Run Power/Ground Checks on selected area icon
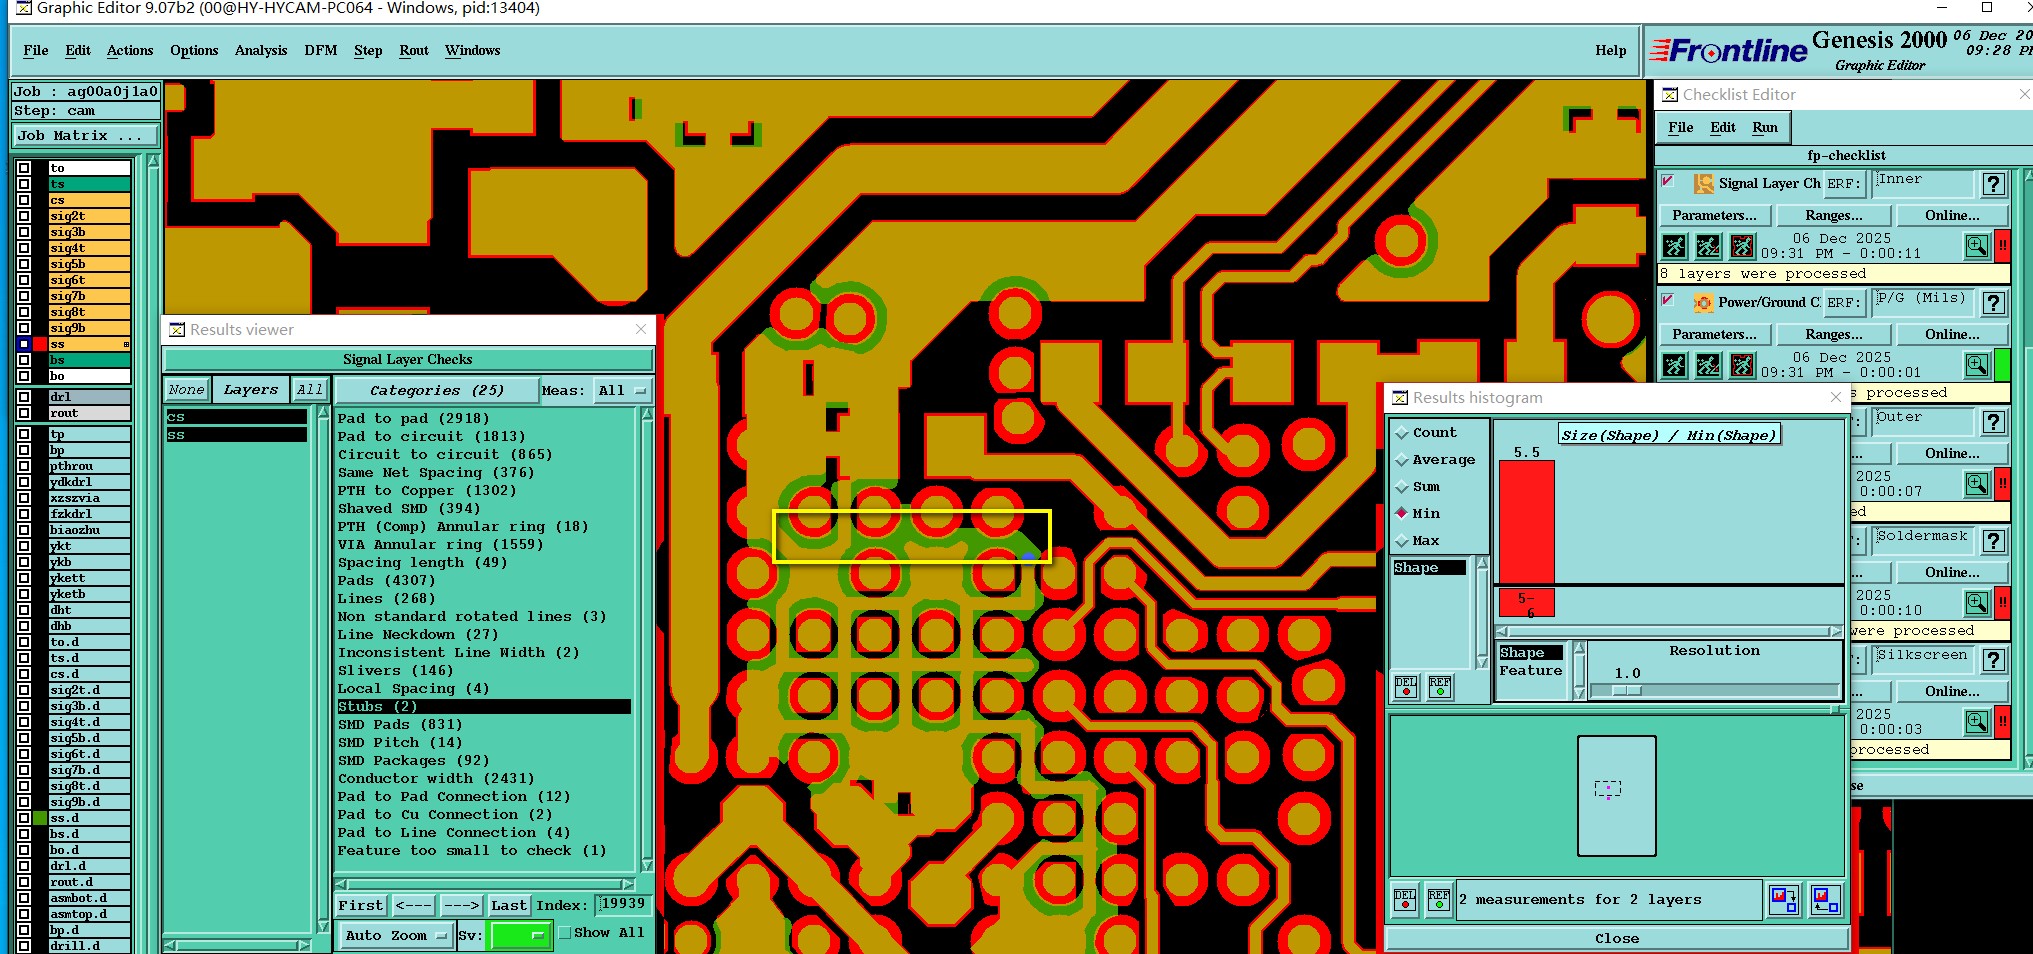 coord(1742,365)
